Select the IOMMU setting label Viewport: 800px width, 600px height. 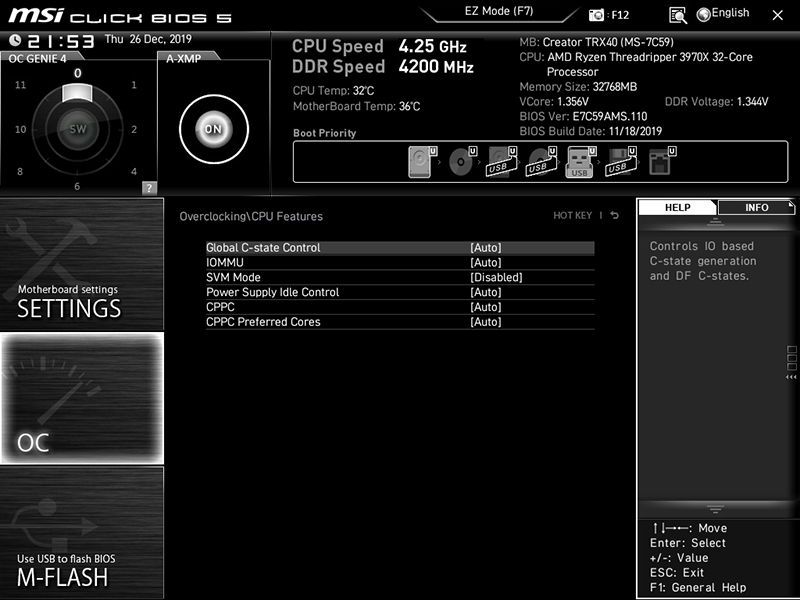pyautogui.click(x=225, y=262)
